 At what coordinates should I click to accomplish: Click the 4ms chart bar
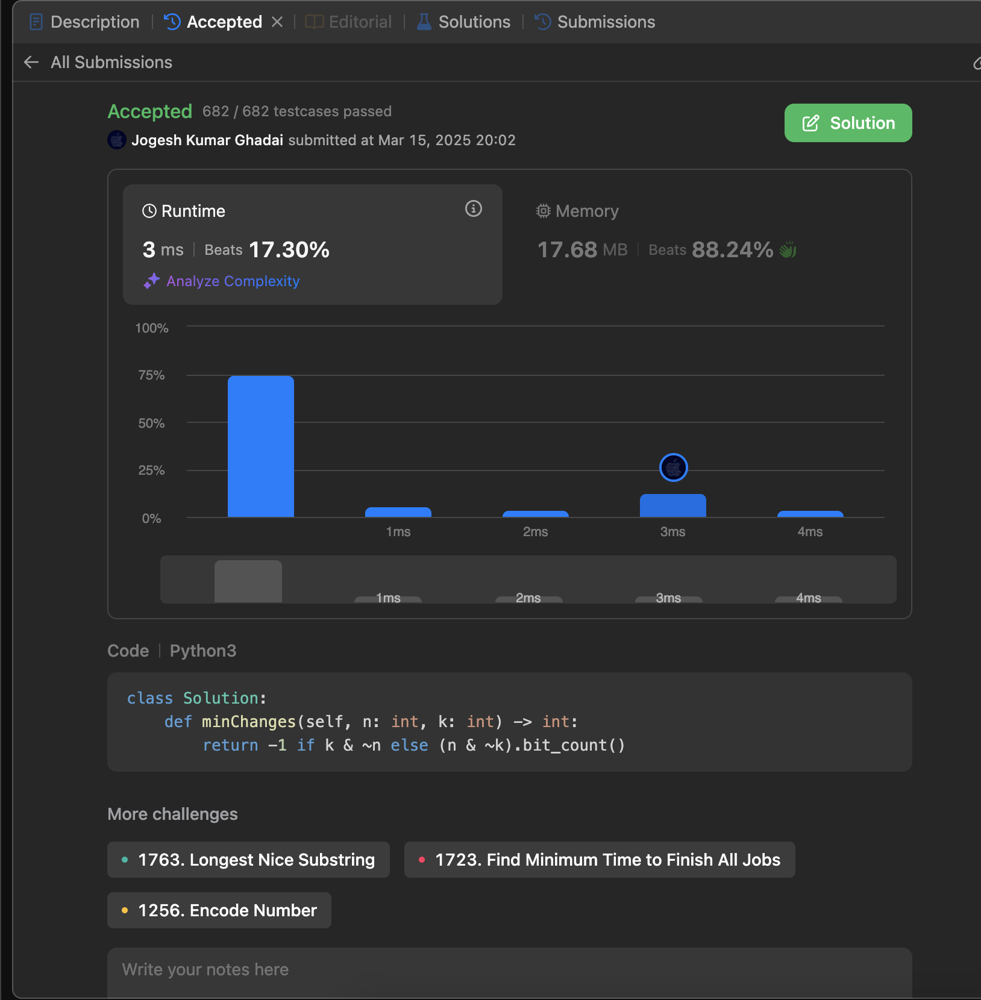[x=810, y=514]
